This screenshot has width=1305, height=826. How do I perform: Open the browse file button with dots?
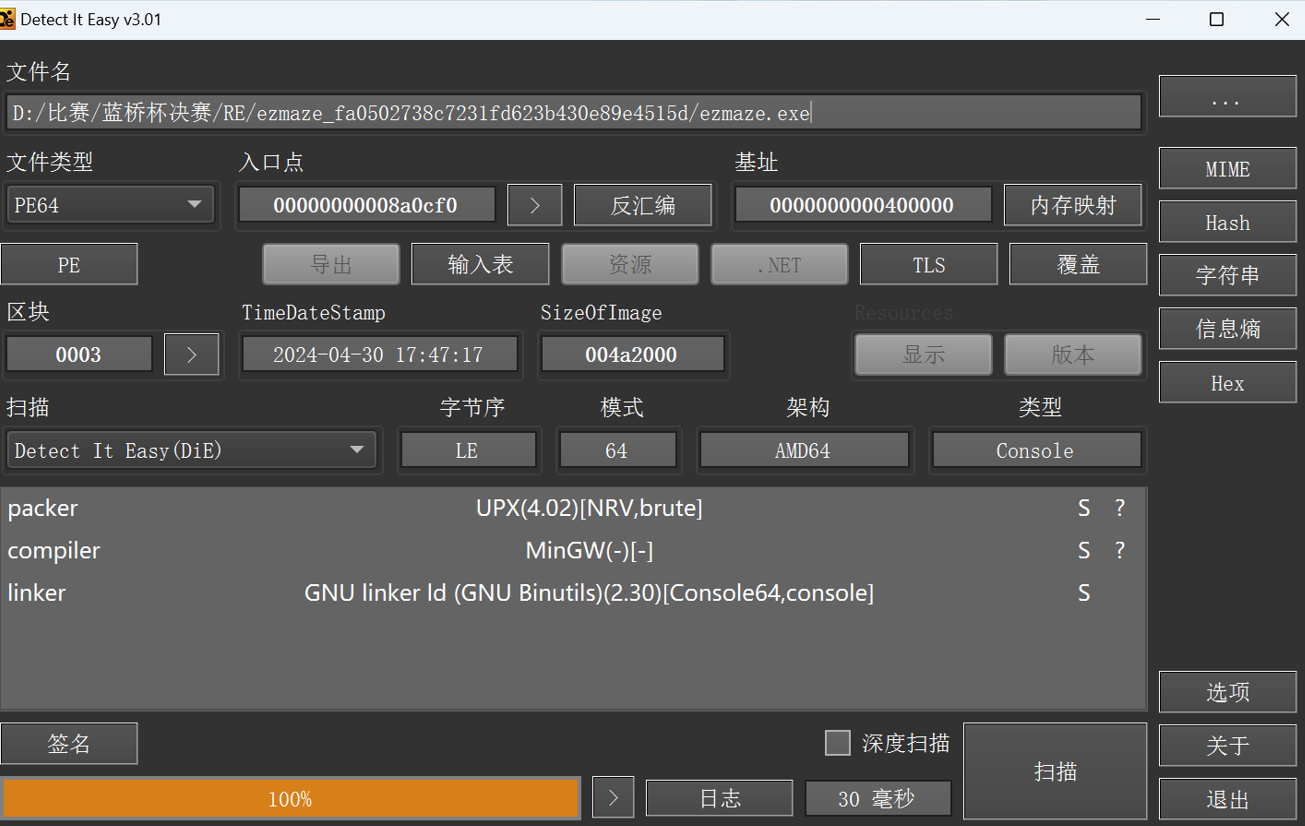(1227, 96)
